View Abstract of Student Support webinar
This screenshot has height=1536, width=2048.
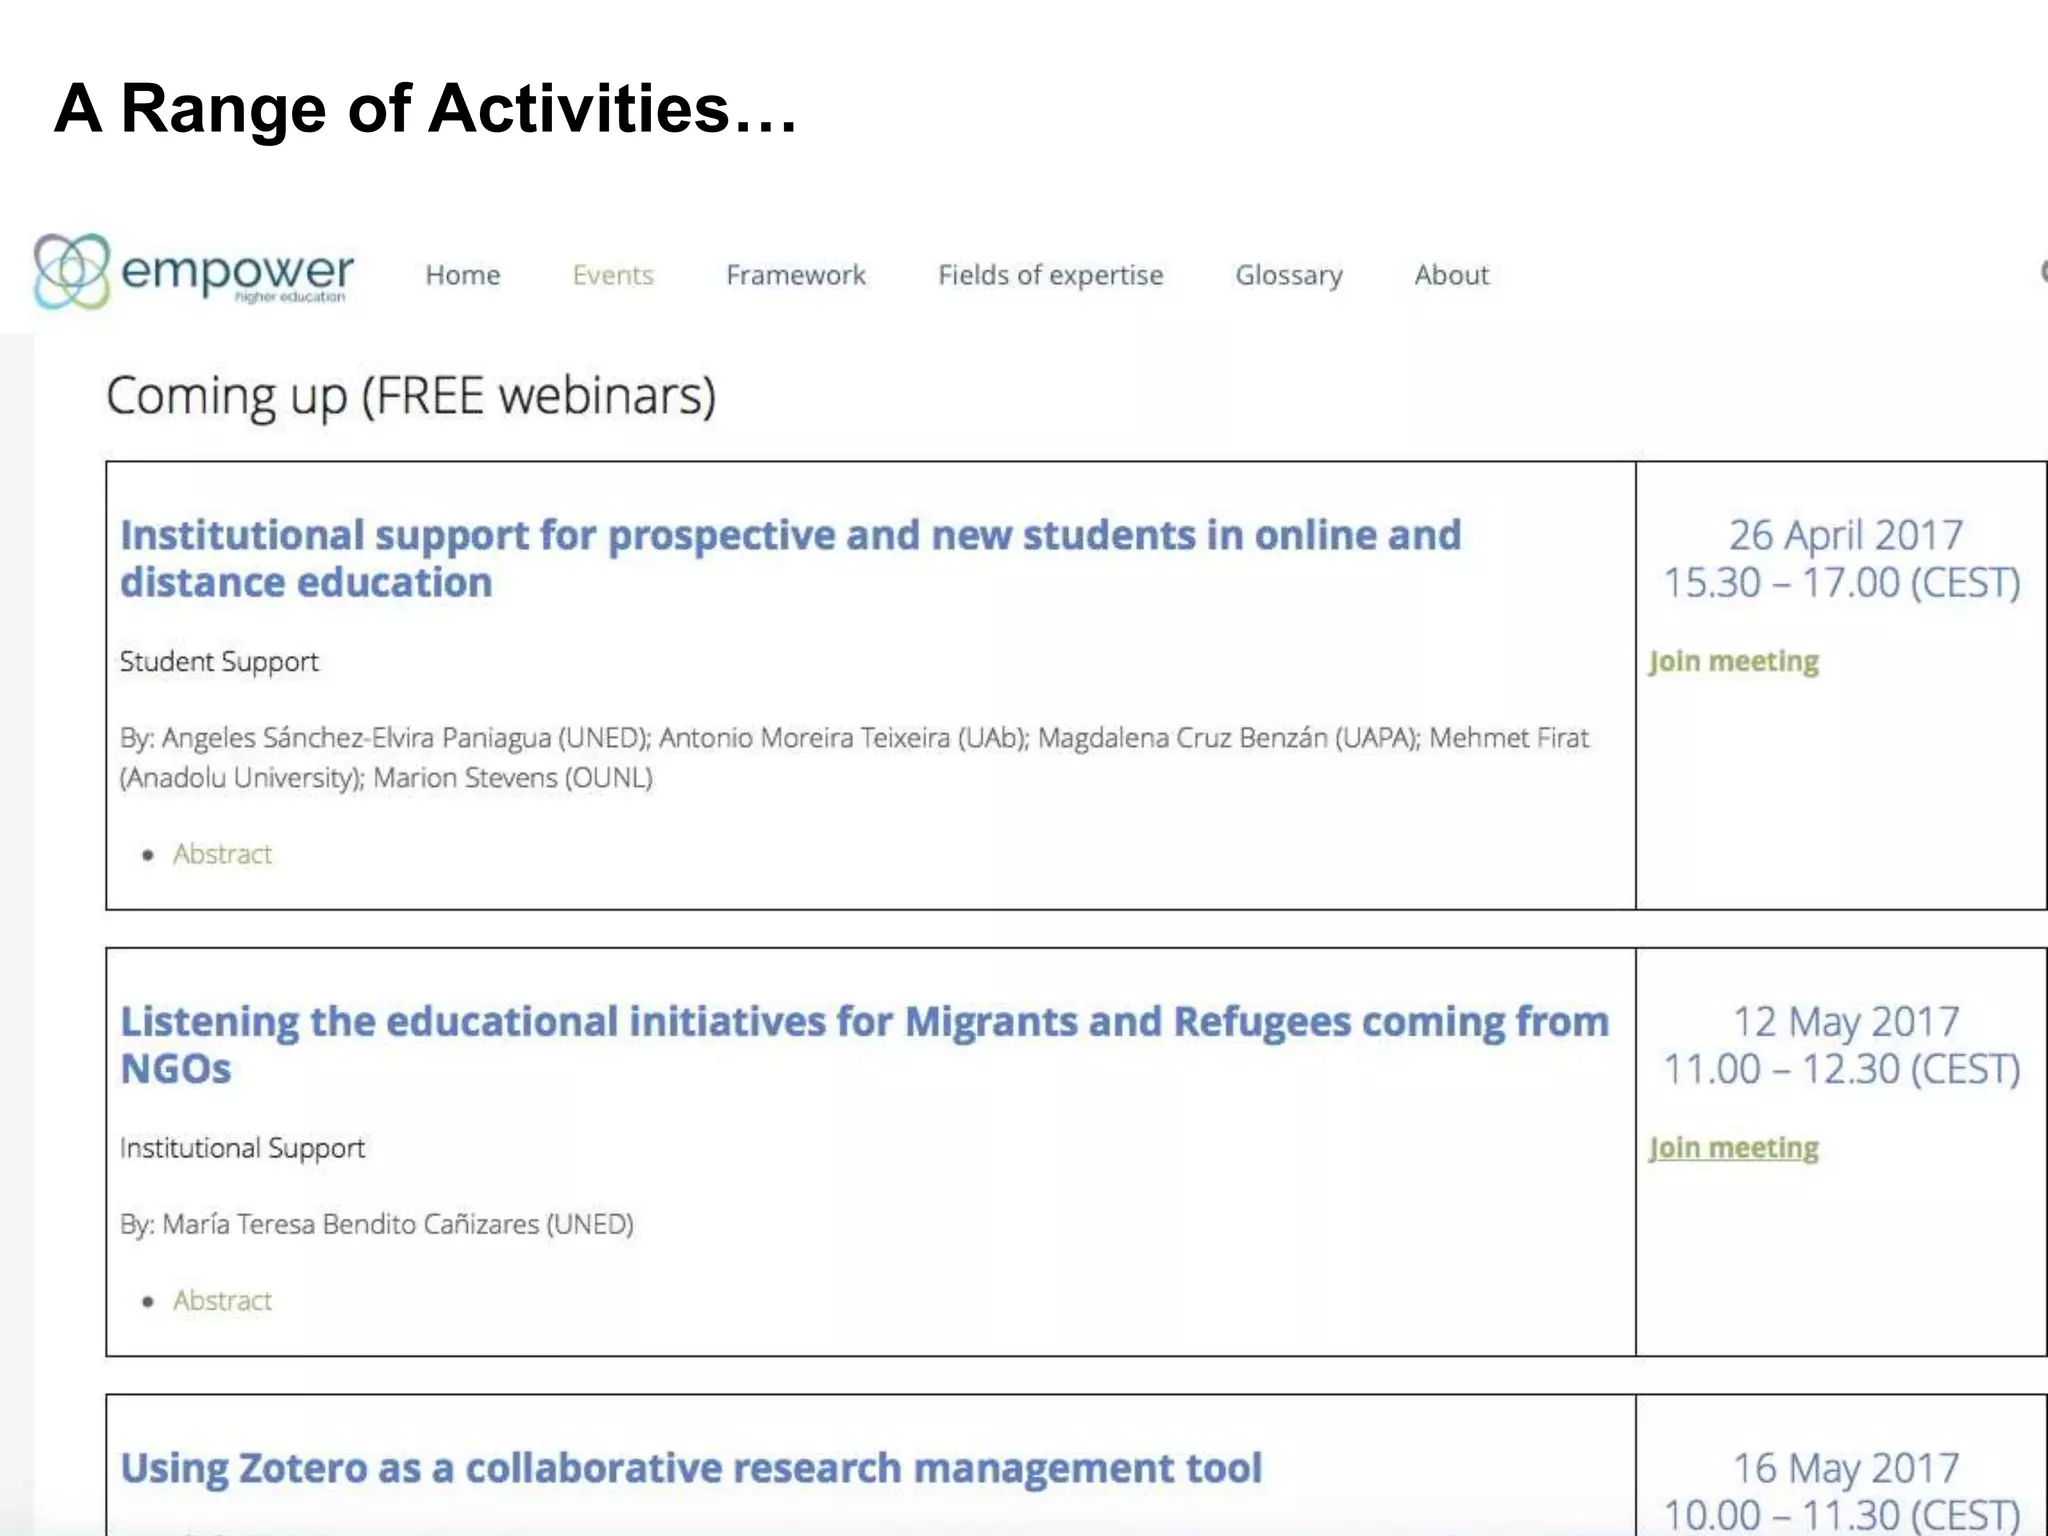222,854
